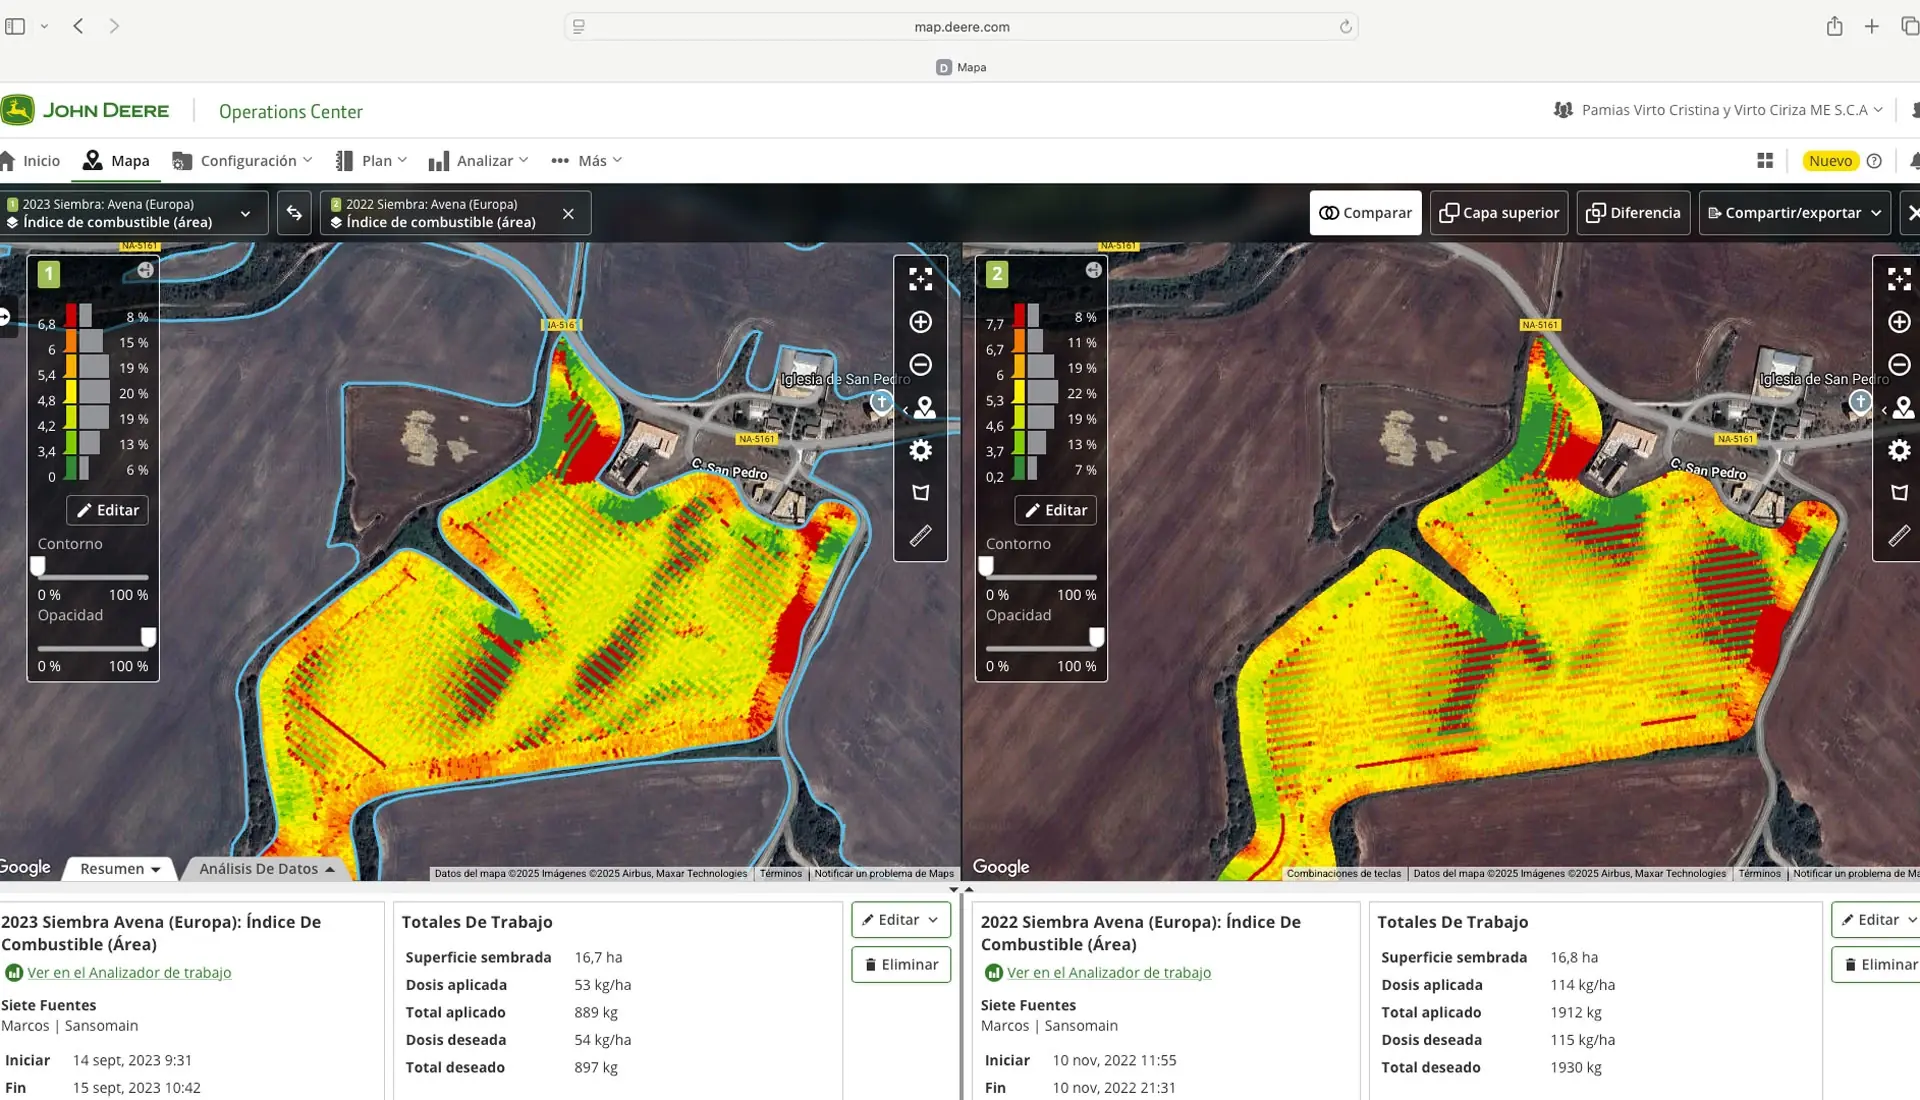The height and width of the screenshot is (1100, 1920).
Task: Open left map settings gear
Action: click(x=920, y=450)
